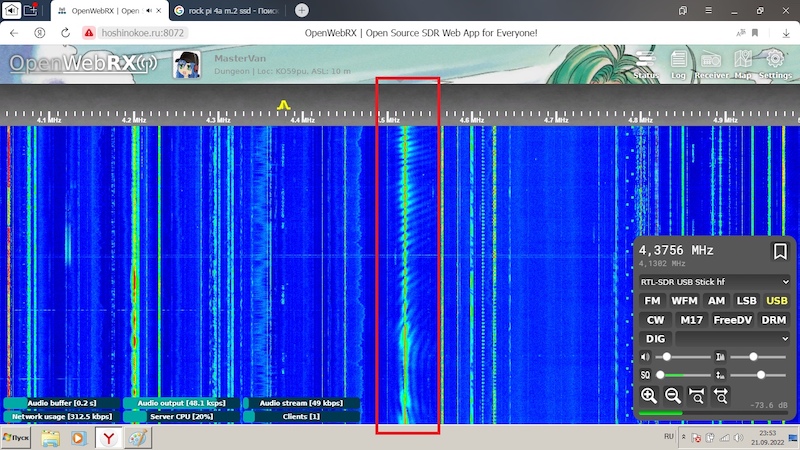Open the Map view icon
The width and height of the screenshot is (800, 450).
(743, 63)
